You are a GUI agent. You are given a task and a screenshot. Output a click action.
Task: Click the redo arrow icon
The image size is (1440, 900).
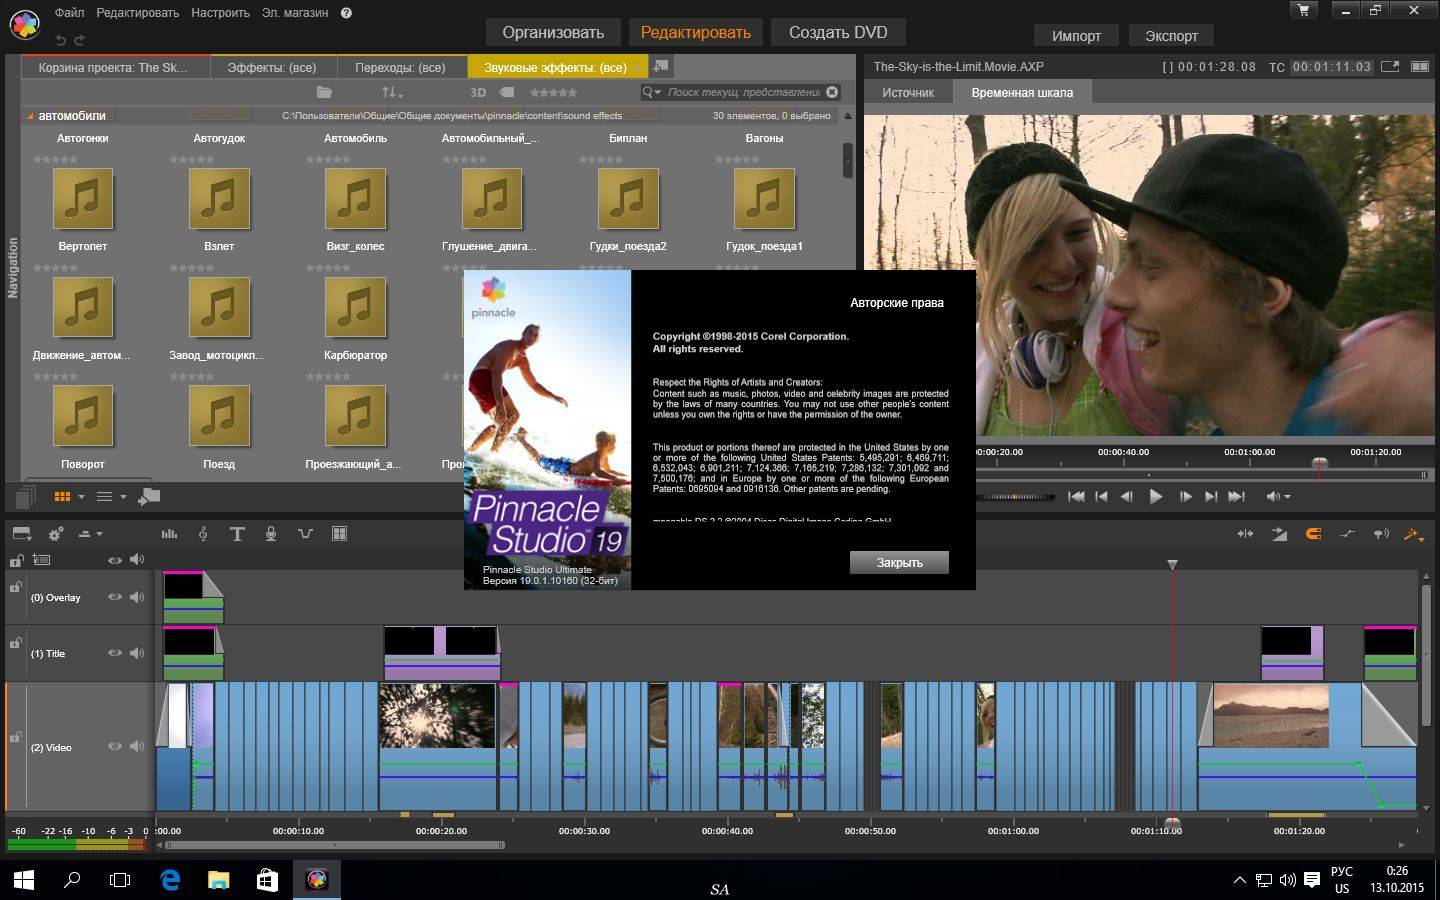tap(79, 40)
